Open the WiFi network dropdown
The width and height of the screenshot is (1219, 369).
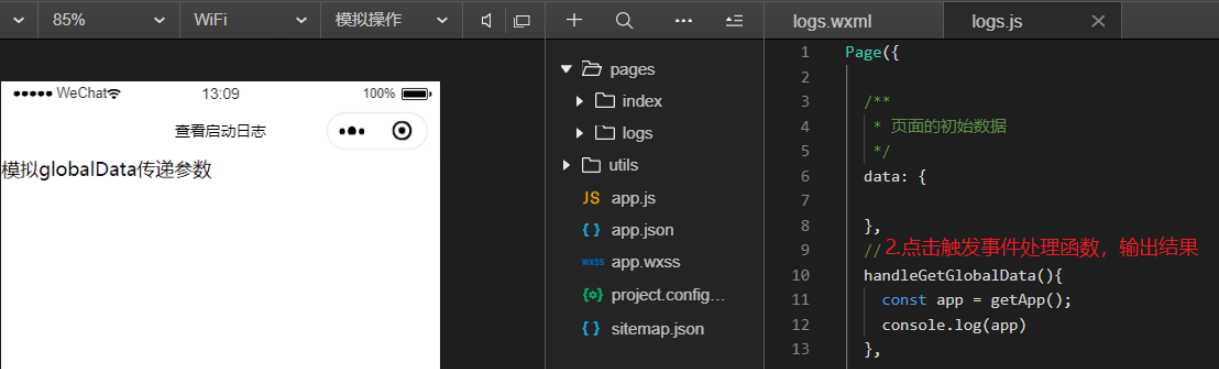pos(250,20)
